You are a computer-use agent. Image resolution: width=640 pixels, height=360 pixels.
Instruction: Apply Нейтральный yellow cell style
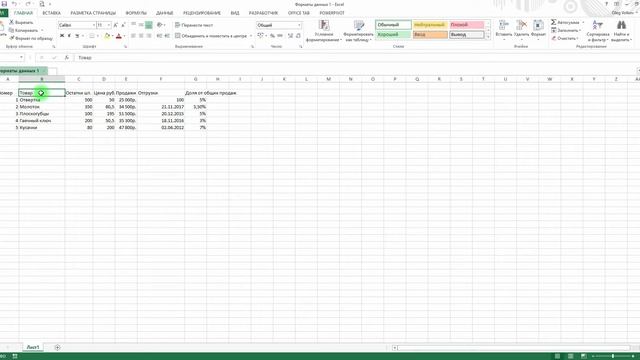coord(430,25)
